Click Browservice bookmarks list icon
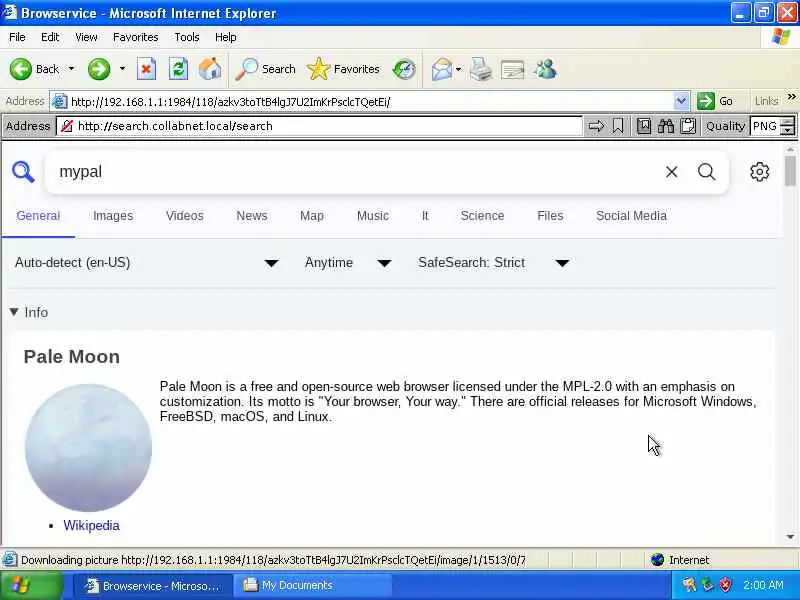Screen dimensions: 800x600 644,126
